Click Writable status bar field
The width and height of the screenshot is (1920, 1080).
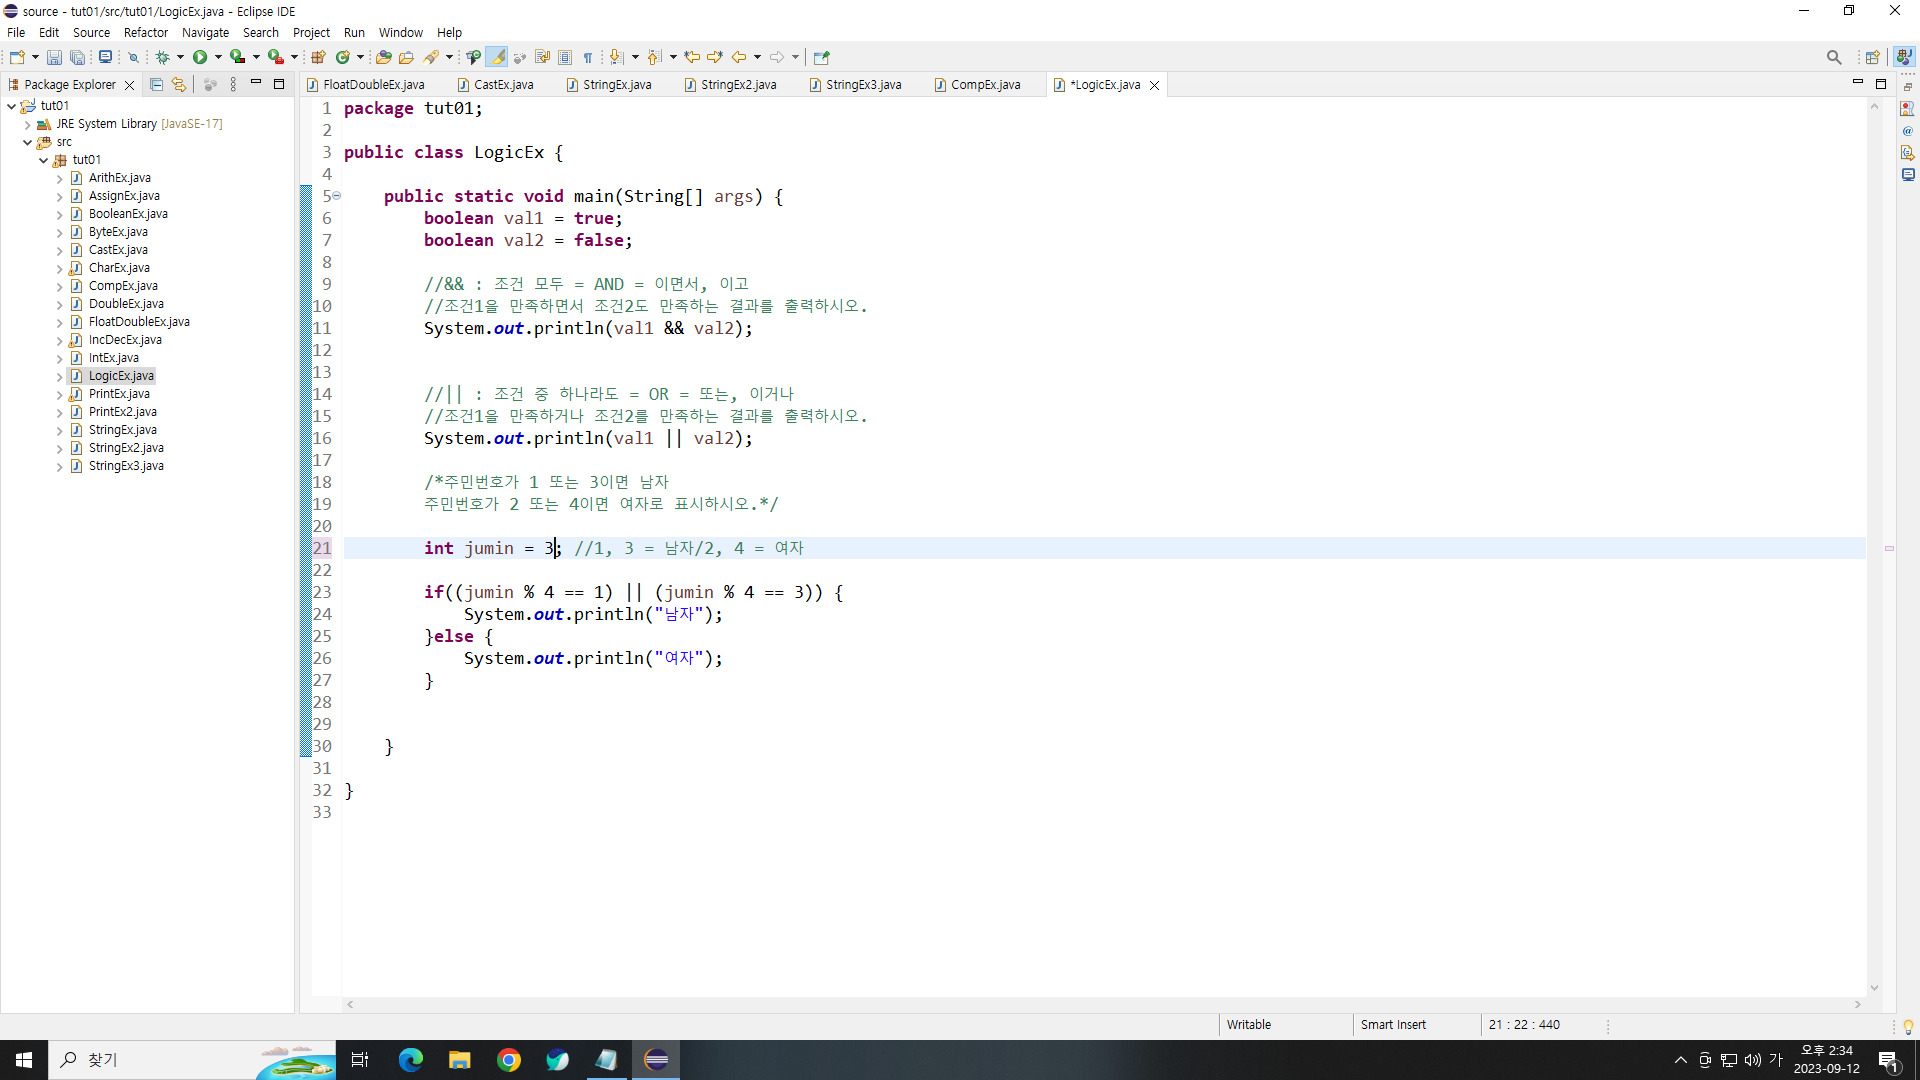pos(1249,1025)
